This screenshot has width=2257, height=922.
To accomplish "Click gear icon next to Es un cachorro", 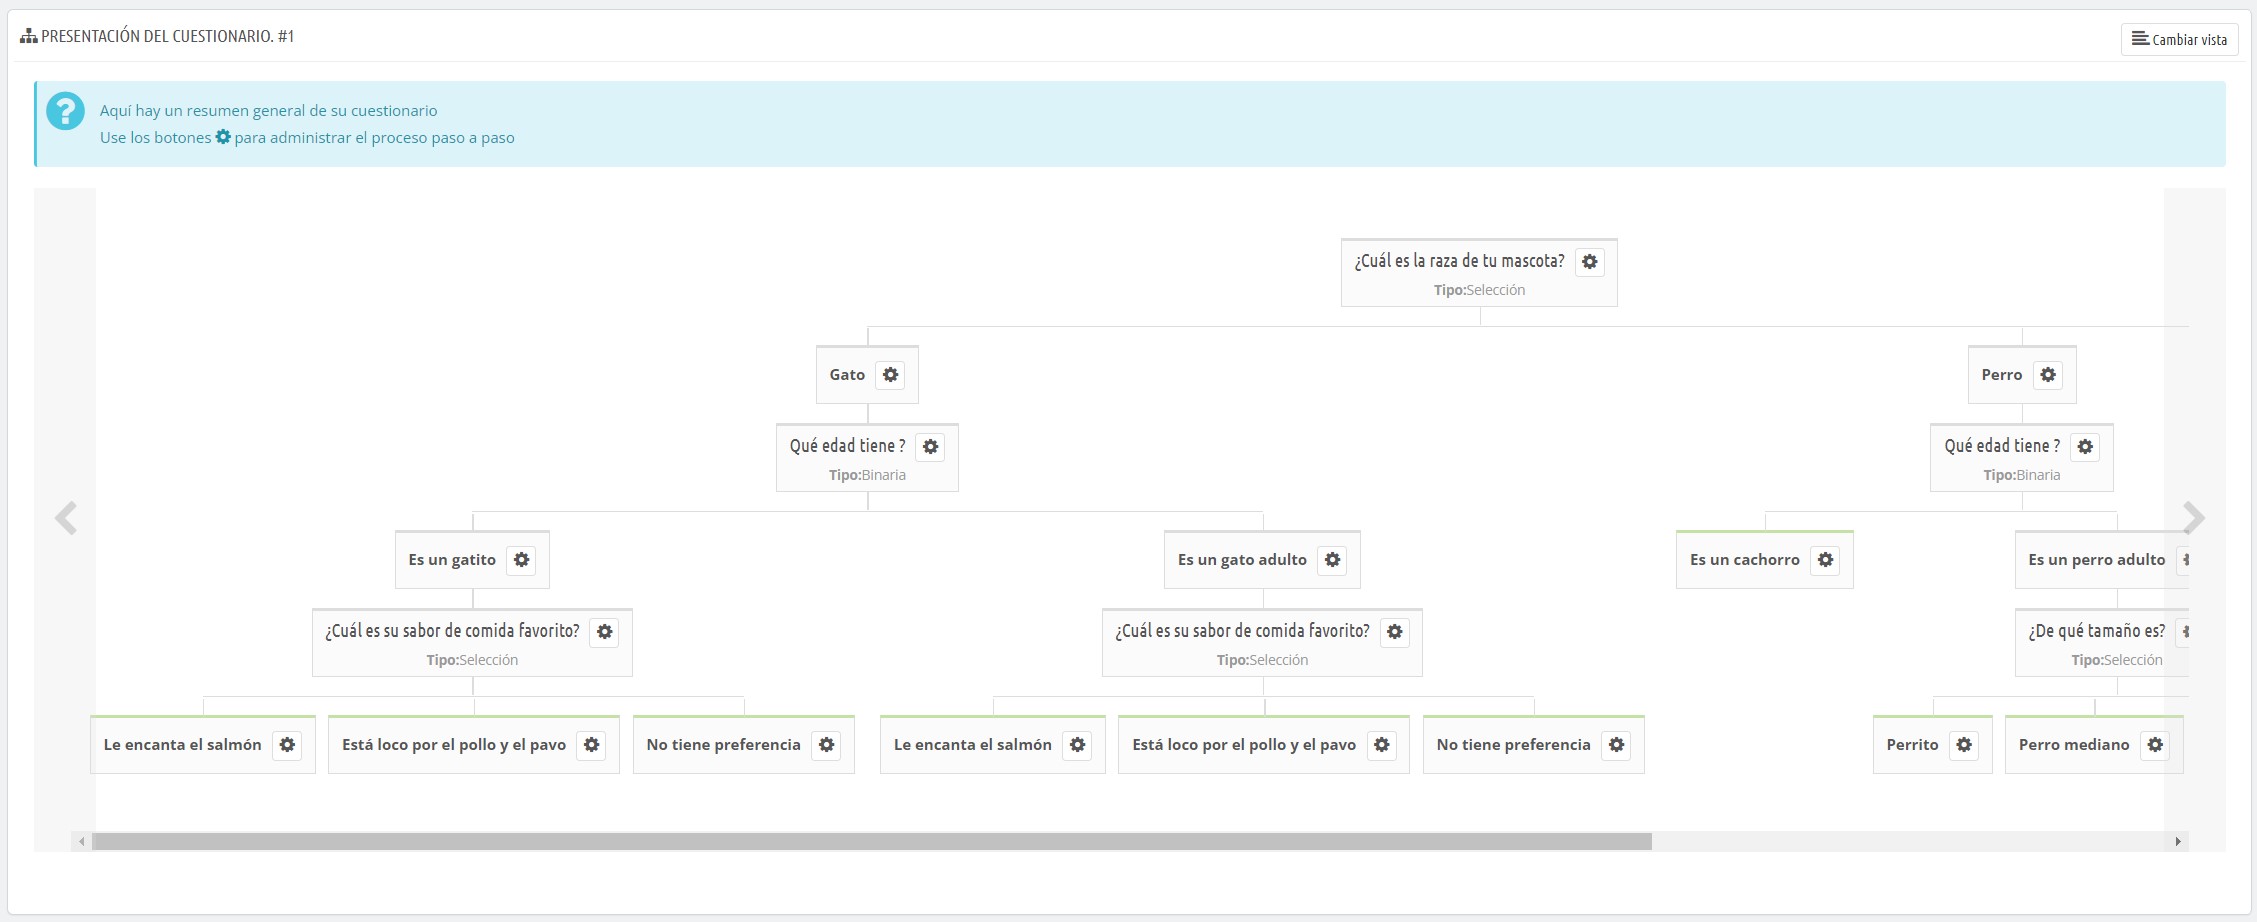I will click(x=1825, y=560).
